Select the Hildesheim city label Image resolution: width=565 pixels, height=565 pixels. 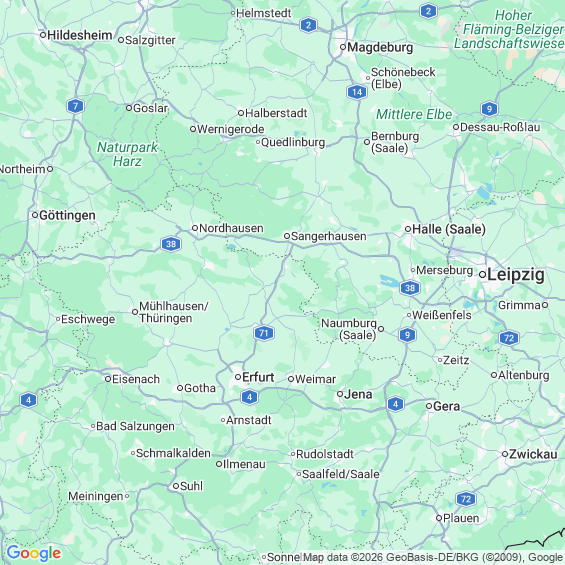pos(80,35)
